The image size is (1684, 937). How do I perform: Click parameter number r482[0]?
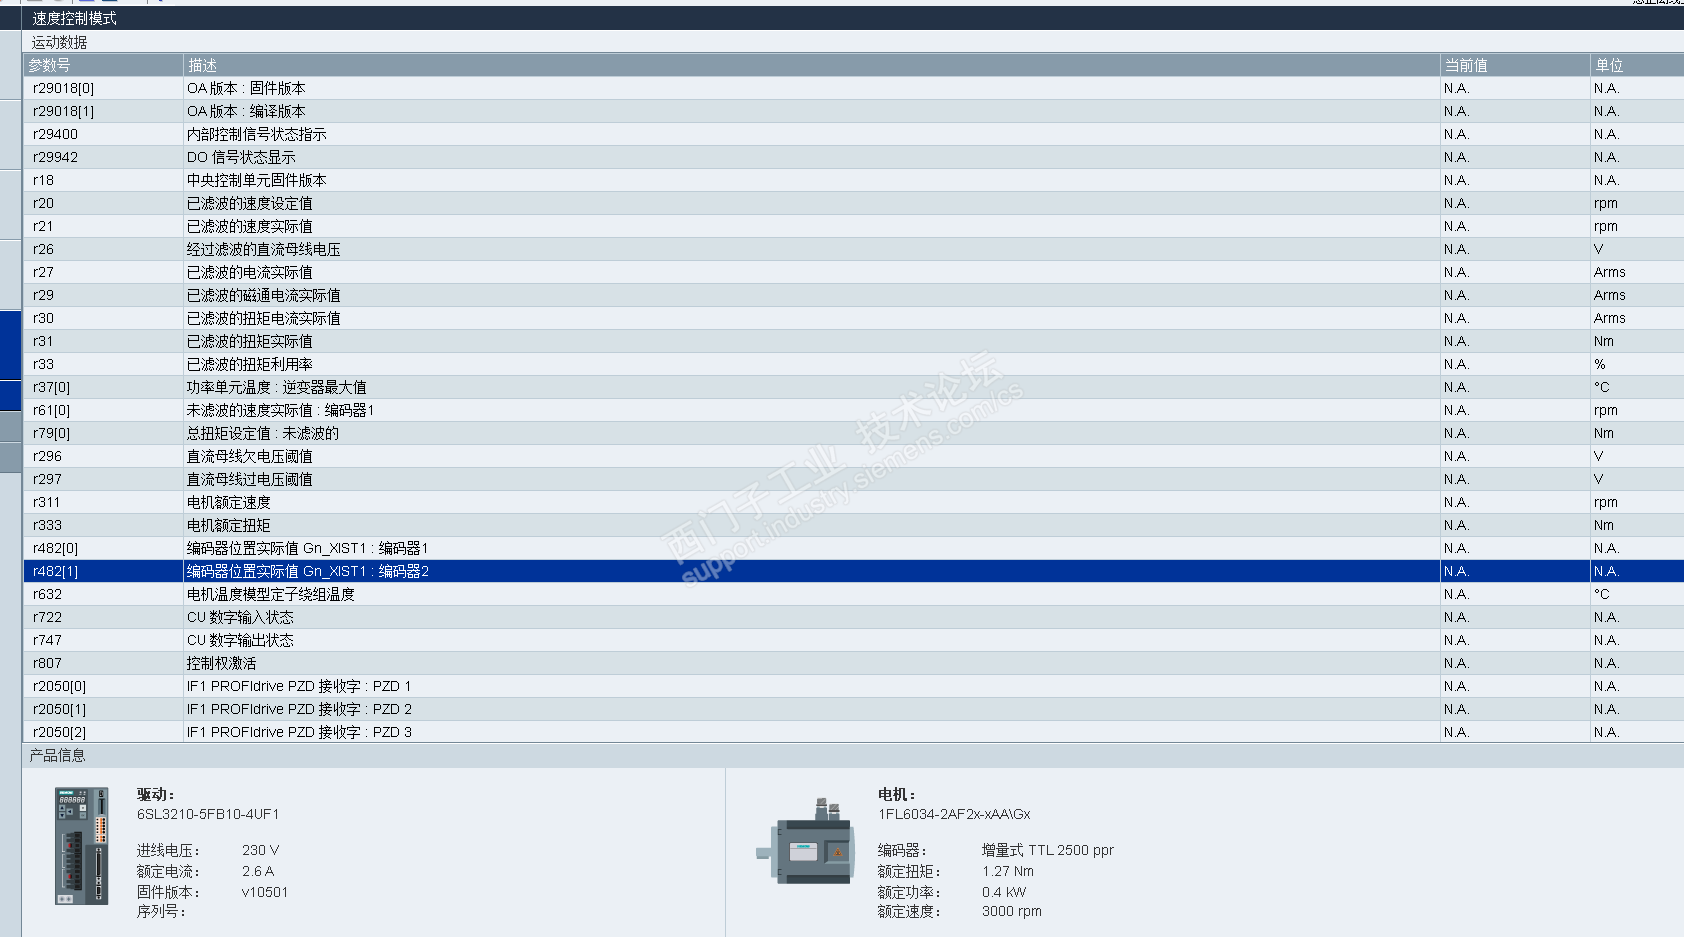coord(55,548)
